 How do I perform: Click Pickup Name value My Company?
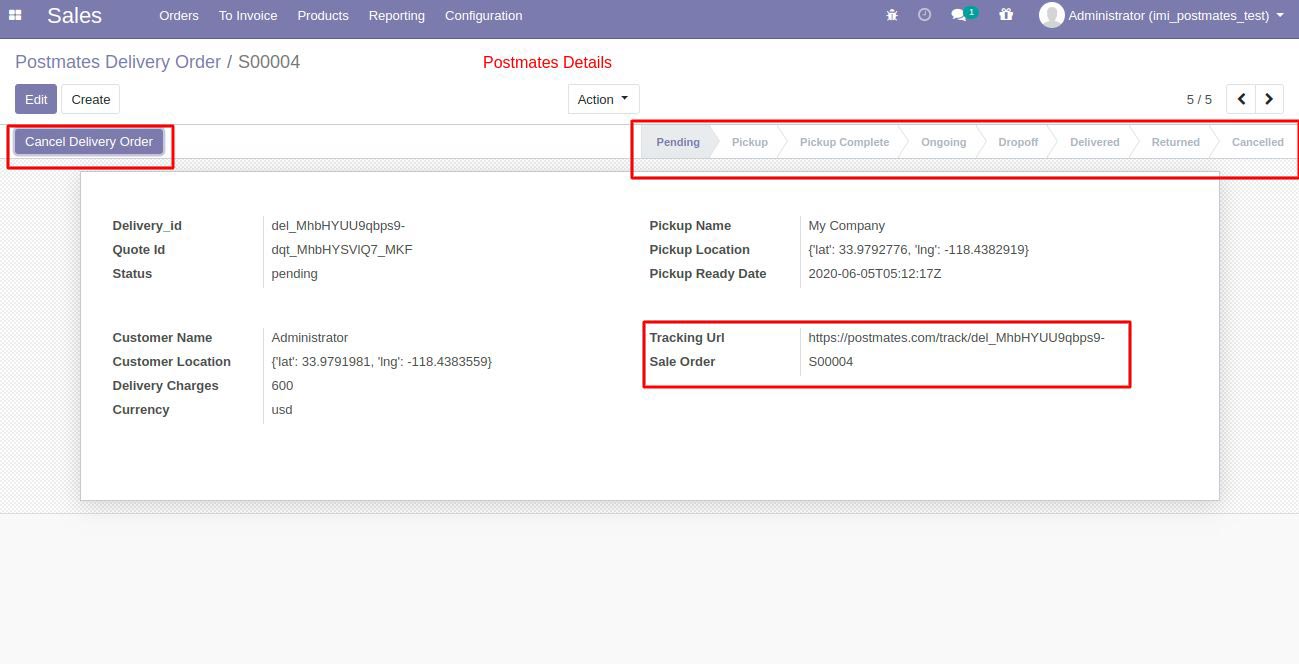click(846, 226)
